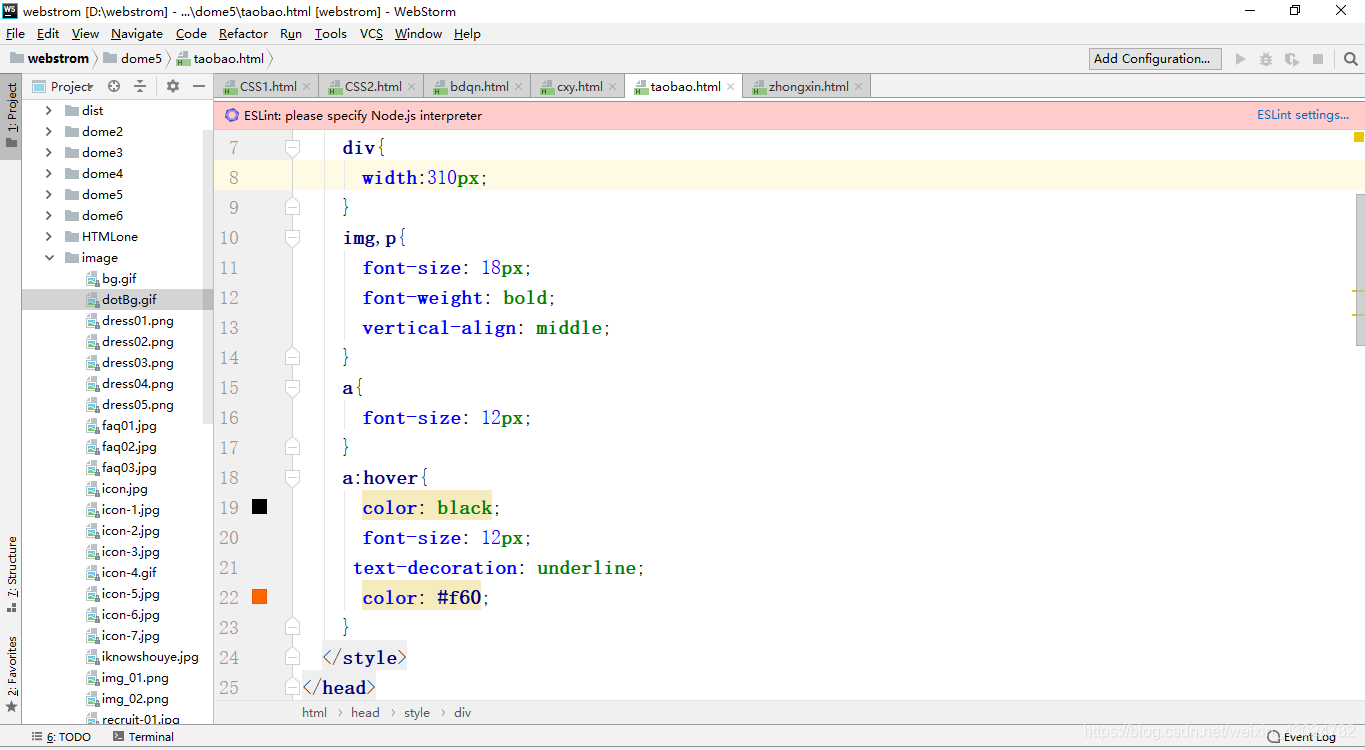Select icon-4.gif in the project tree
The height and width of the screenshot is (750, 1365).
[x=129, y=573]
